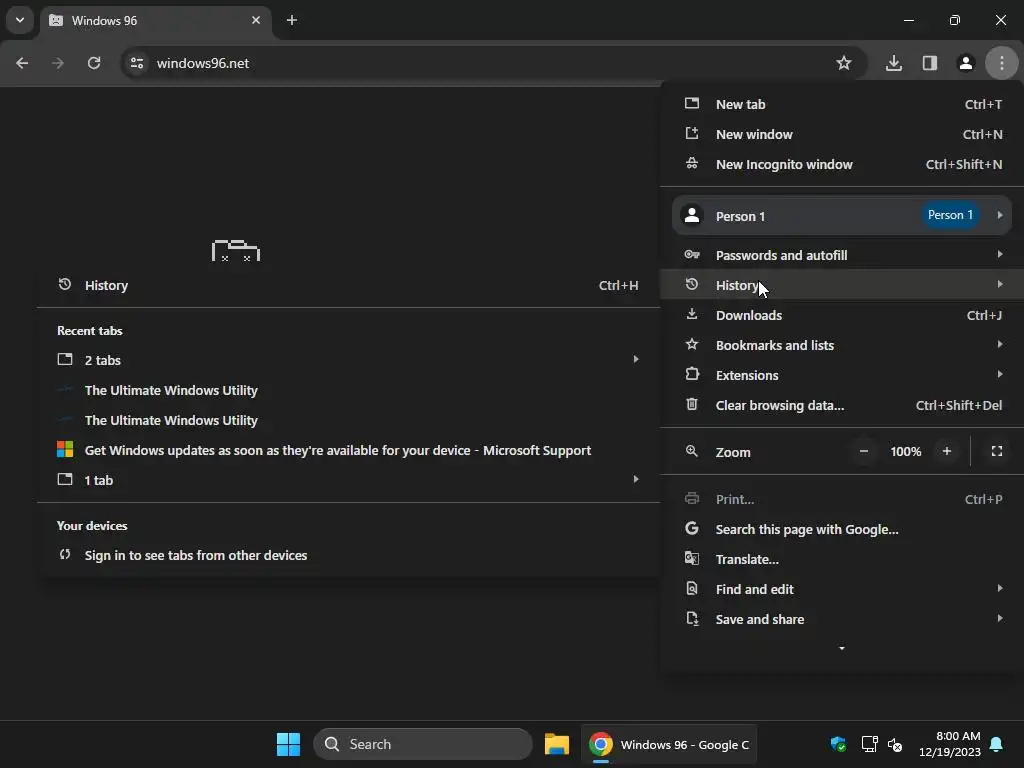Increase zoom with the plus button
The width and height of the screenshot is (1024, 768).
(946, 451)
